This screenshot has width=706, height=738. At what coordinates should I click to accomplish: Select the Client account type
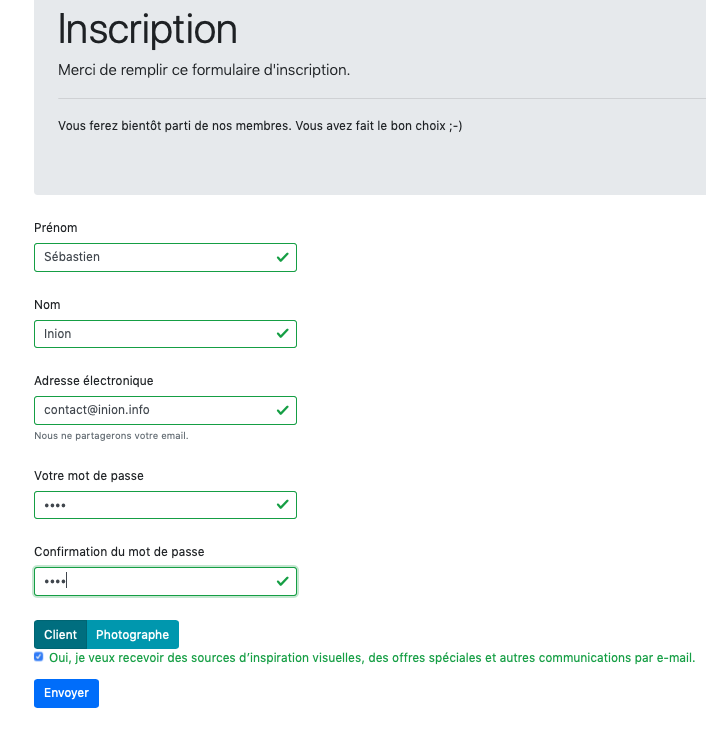[60, 635]
